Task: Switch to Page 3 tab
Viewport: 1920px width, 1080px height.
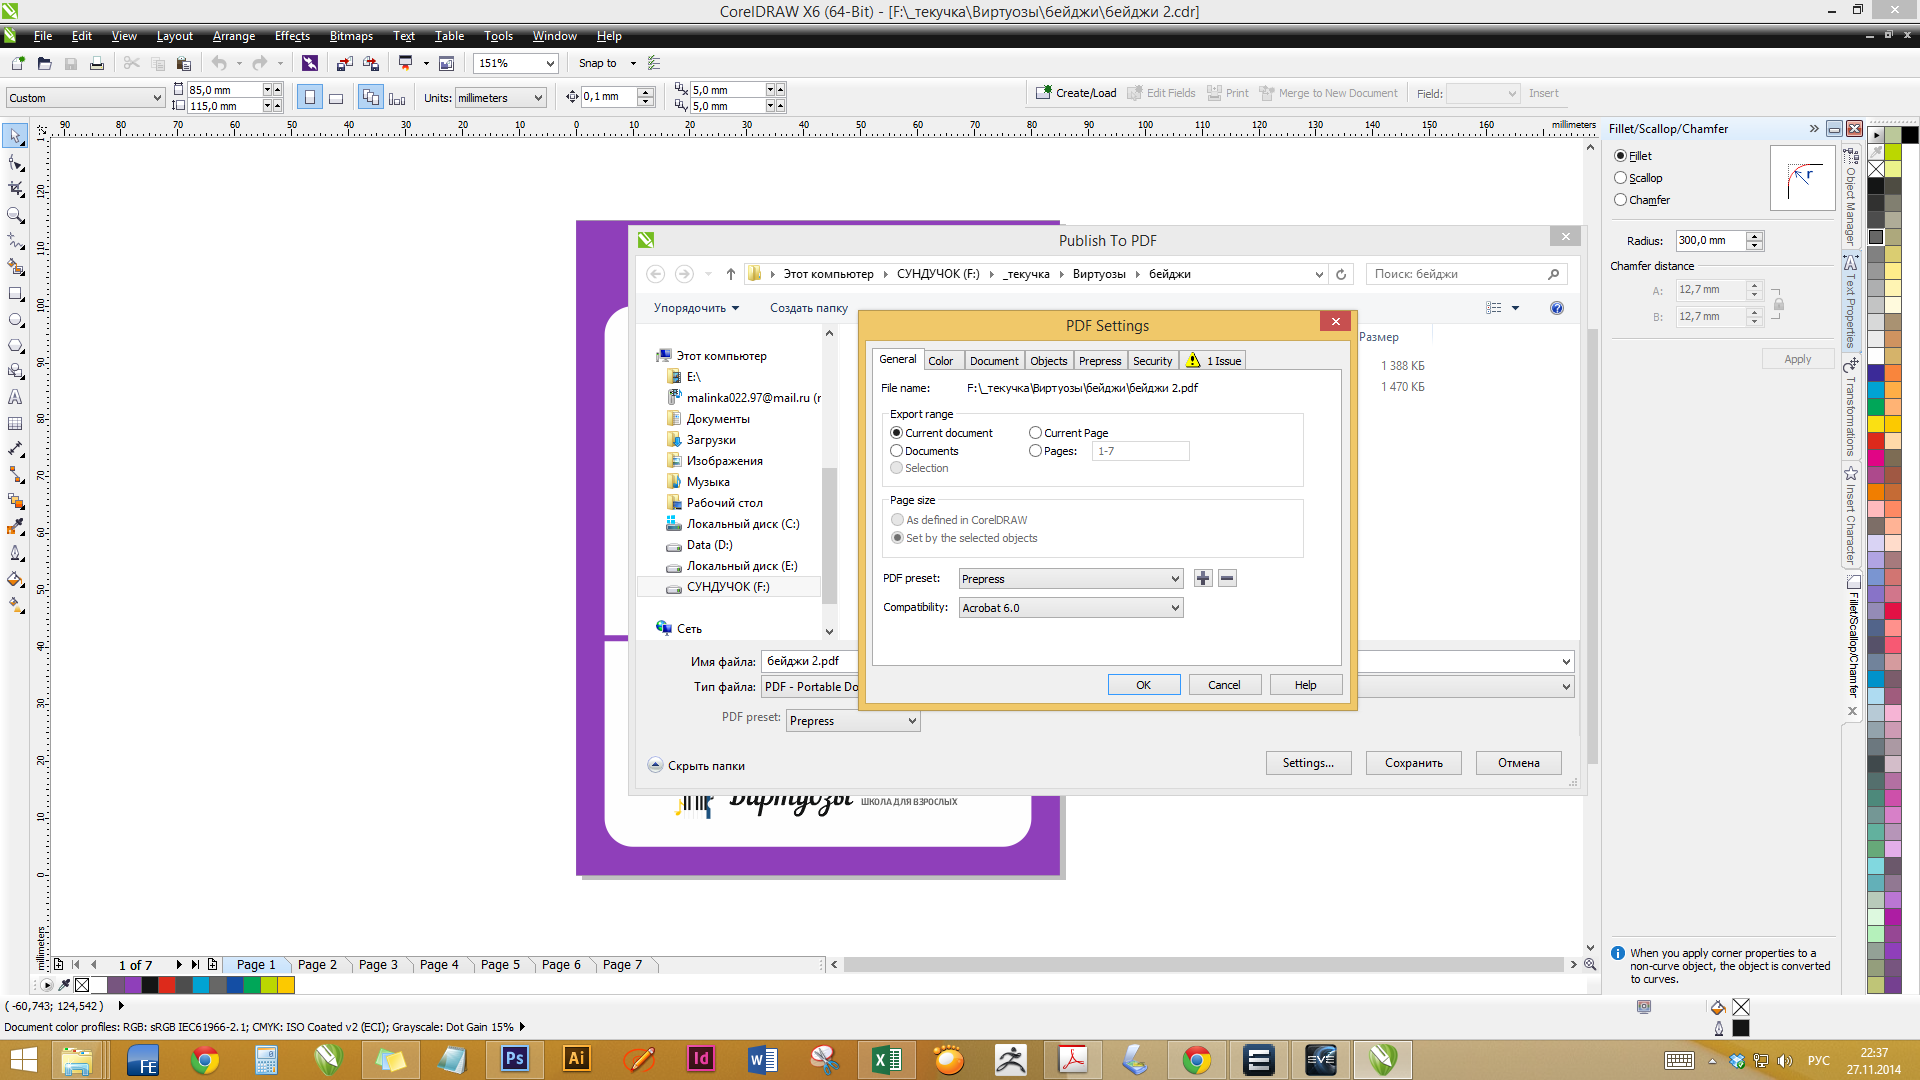Action: click(378, 965)
